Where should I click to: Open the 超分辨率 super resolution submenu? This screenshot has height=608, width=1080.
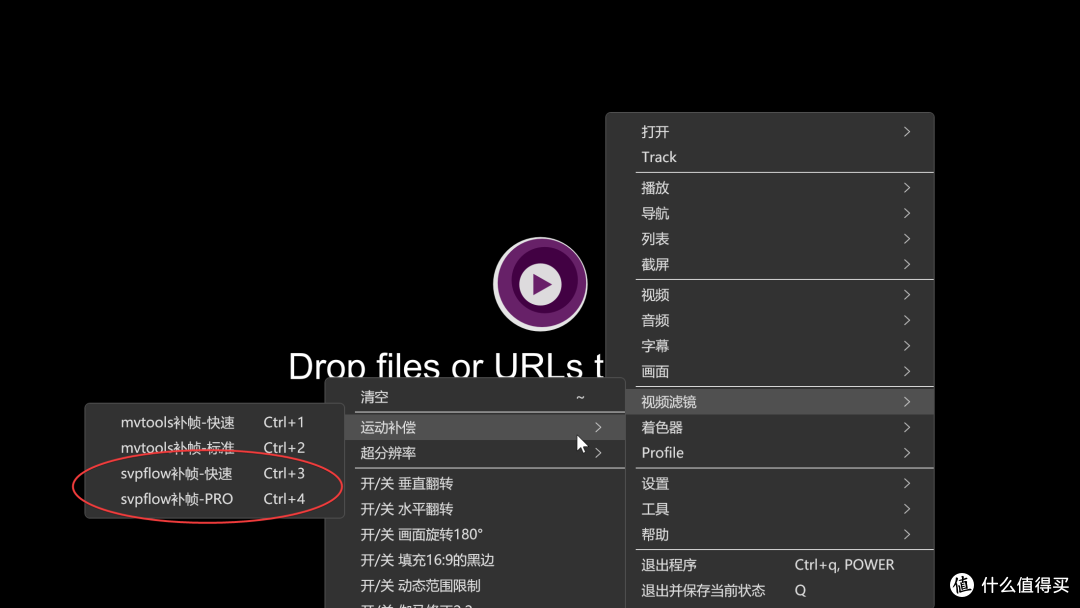(484, 453)
